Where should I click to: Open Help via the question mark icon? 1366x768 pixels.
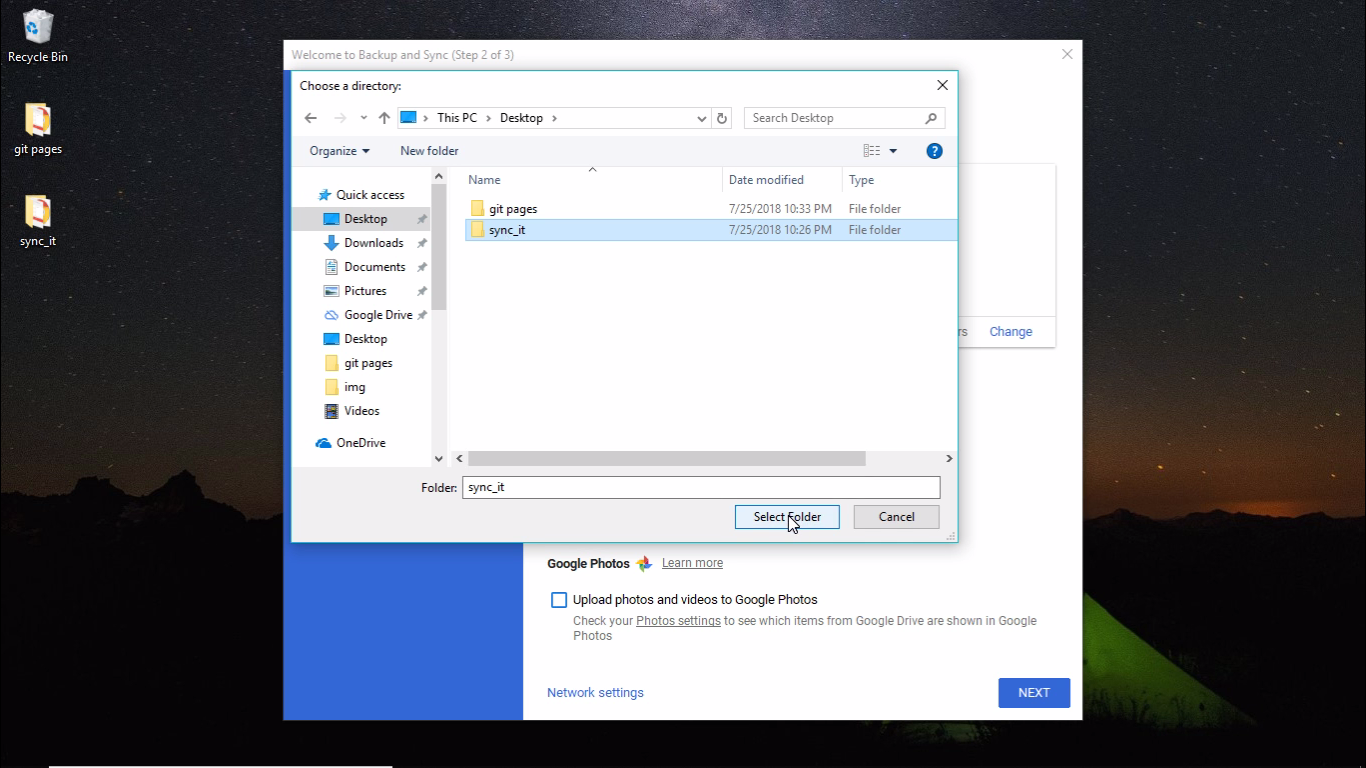tap(934, 151)
